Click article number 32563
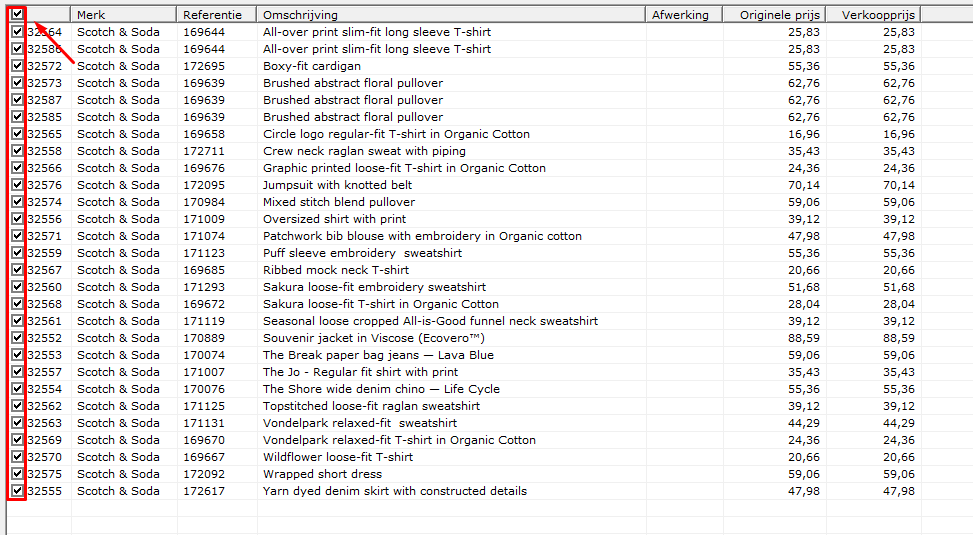This screenshot has width=973, height=535. click(45, 423)
